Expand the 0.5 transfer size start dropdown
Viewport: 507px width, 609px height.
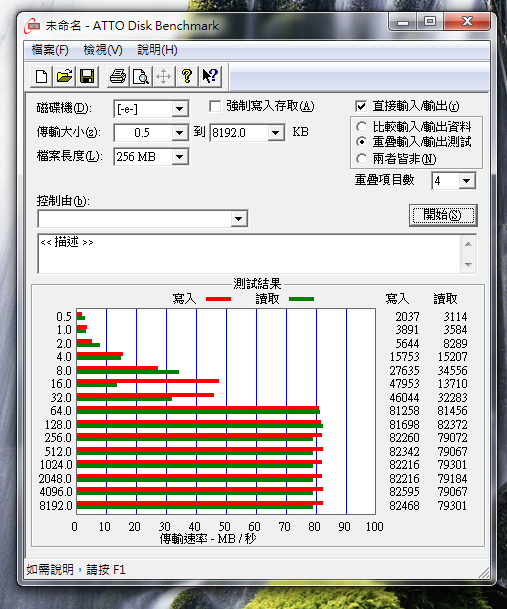180,133
